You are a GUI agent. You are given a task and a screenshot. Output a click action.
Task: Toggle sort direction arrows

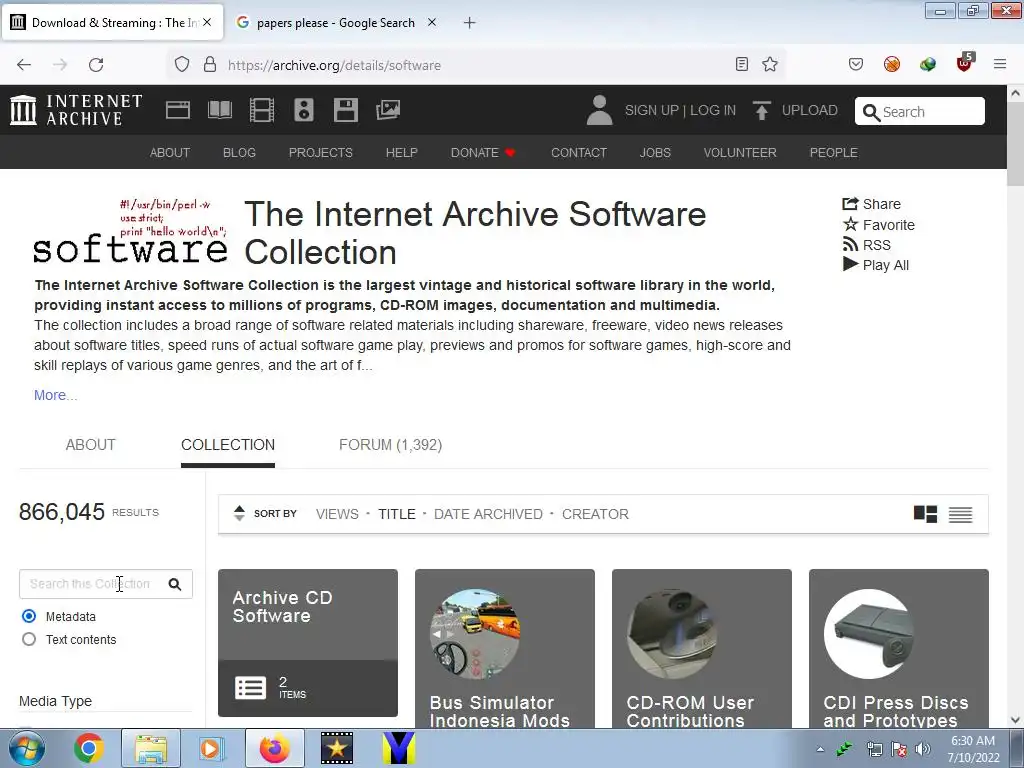coord(240,513)
